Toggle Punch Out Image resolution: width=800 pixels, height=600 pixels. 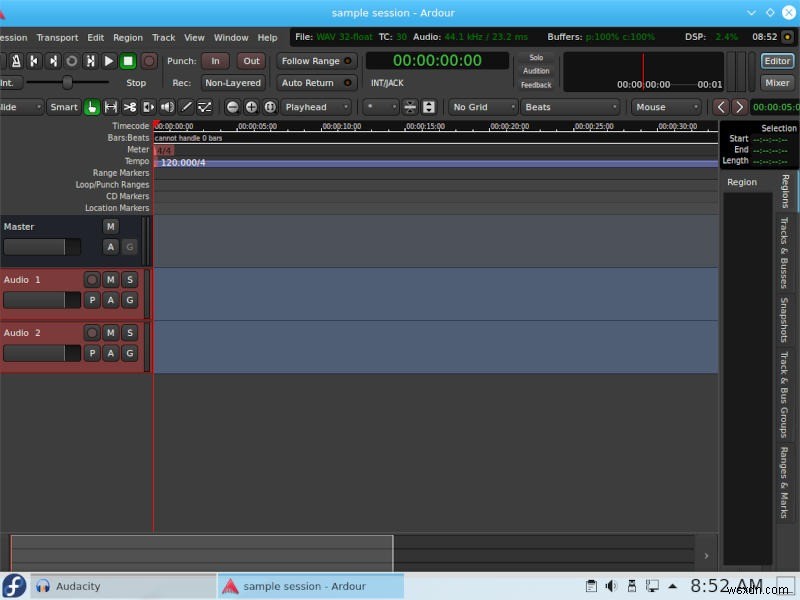[x=252, y=61]
